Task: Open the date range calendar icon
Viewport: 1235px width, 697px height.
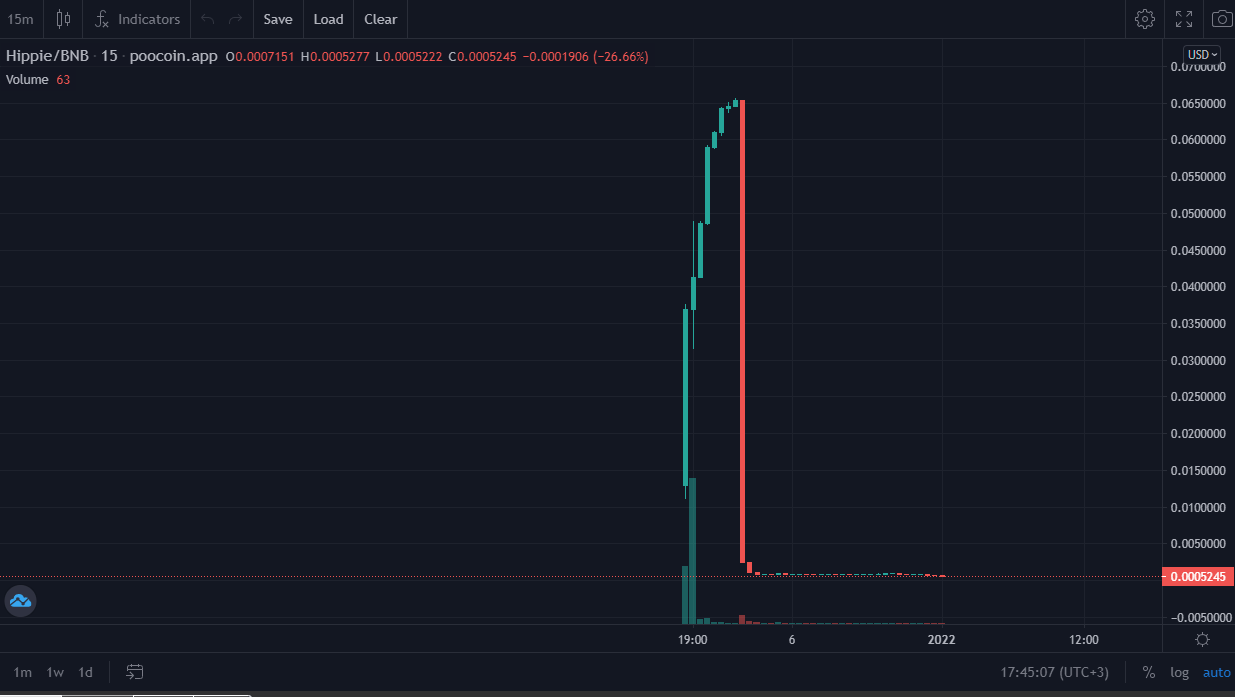Action: (x=135, y=672)
